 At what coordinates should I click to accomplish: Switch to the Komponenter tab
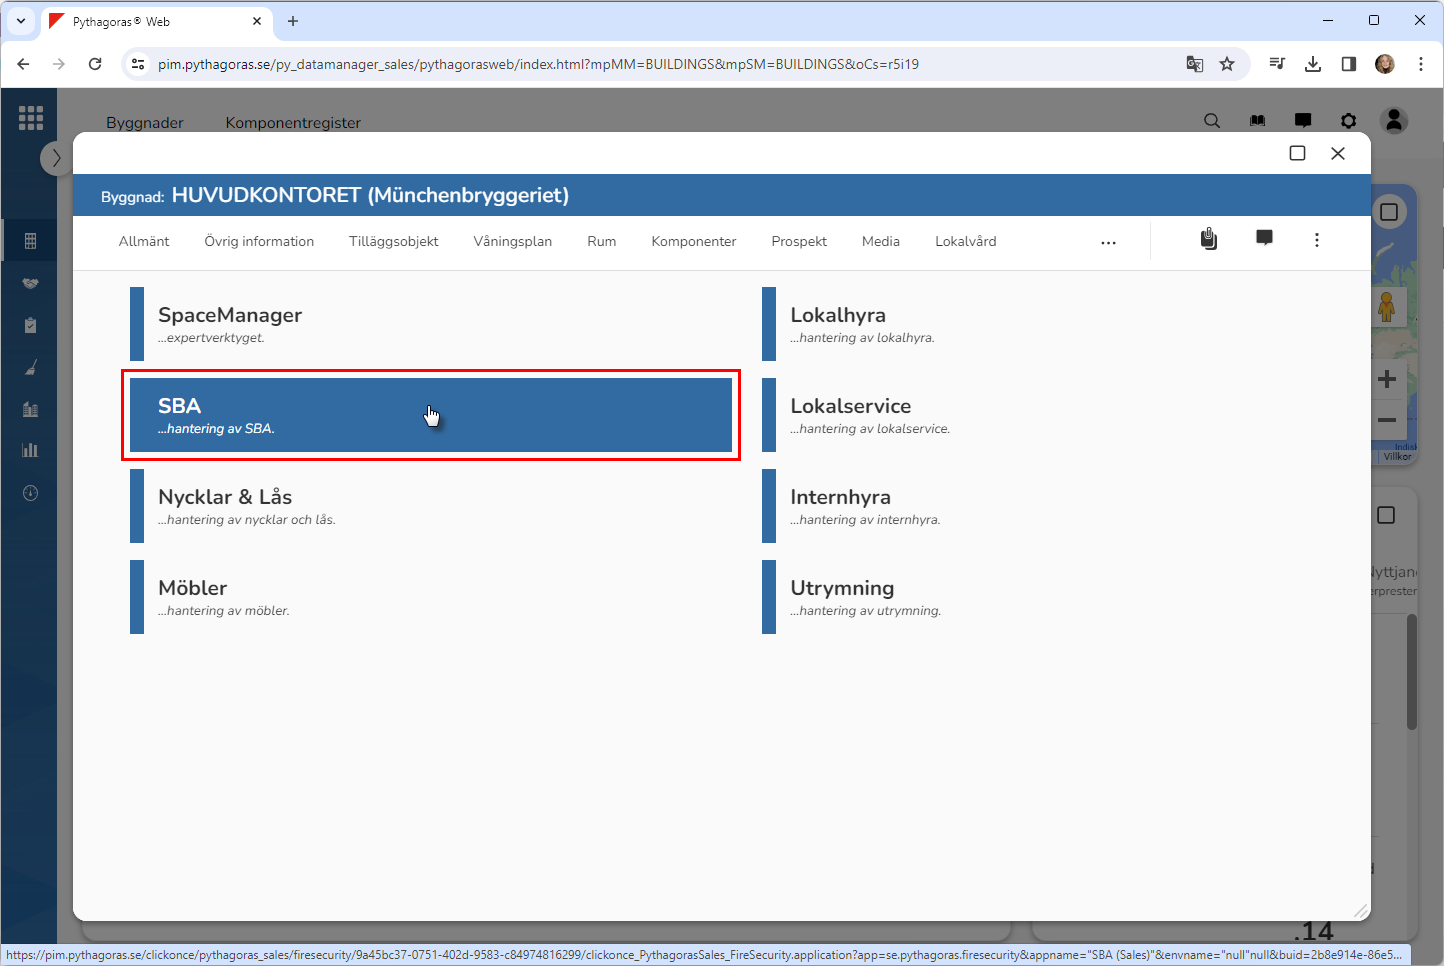(x=693, y=242)
